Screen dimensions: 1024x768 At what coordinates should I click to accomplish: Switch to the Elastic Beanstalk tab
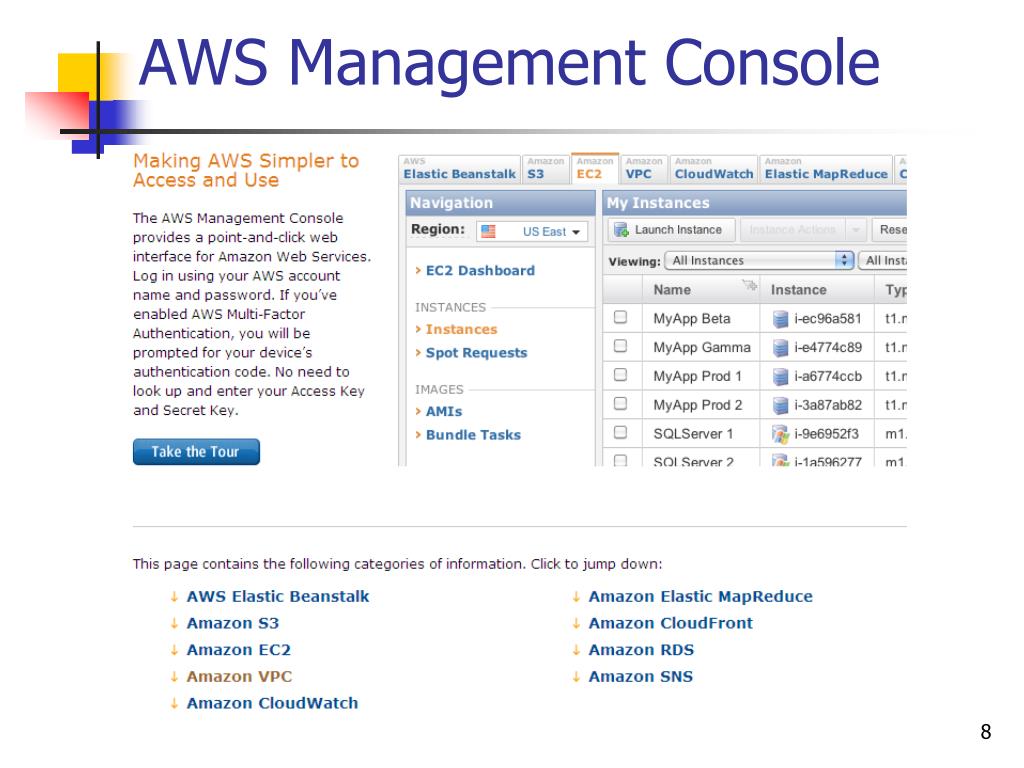460,169
